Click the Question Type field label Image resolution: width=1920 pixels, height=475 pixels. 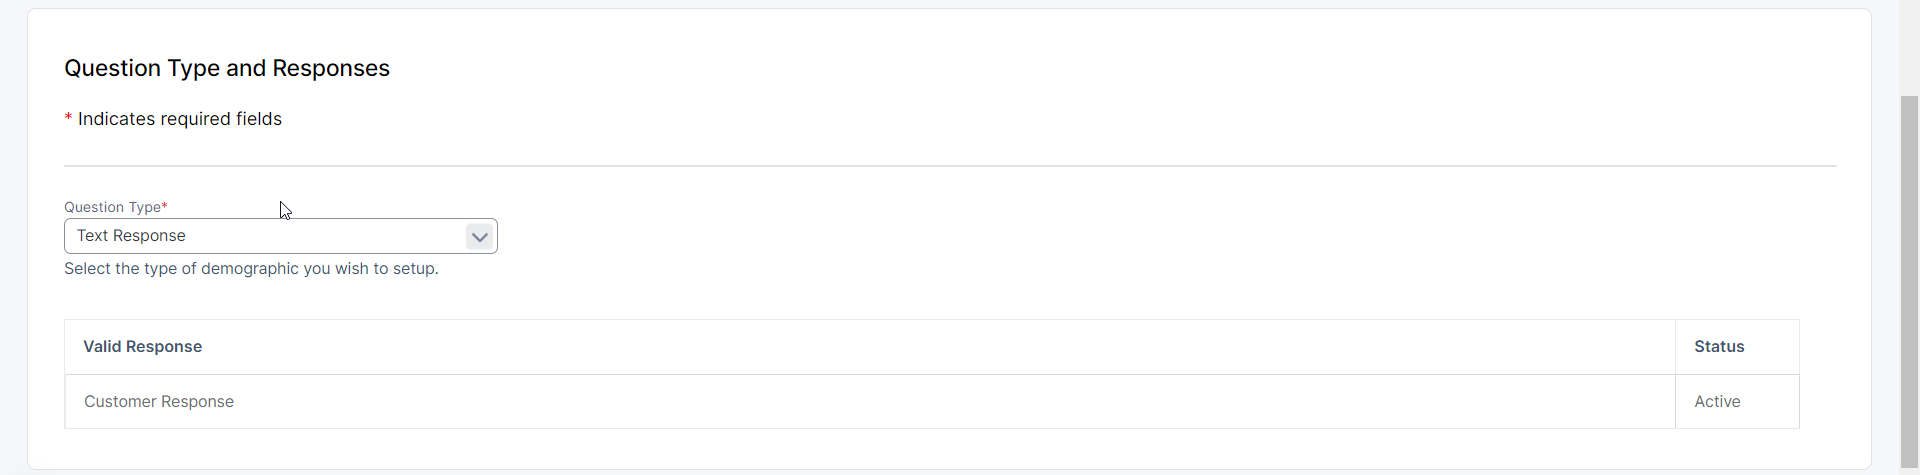(x=112, y=207)
